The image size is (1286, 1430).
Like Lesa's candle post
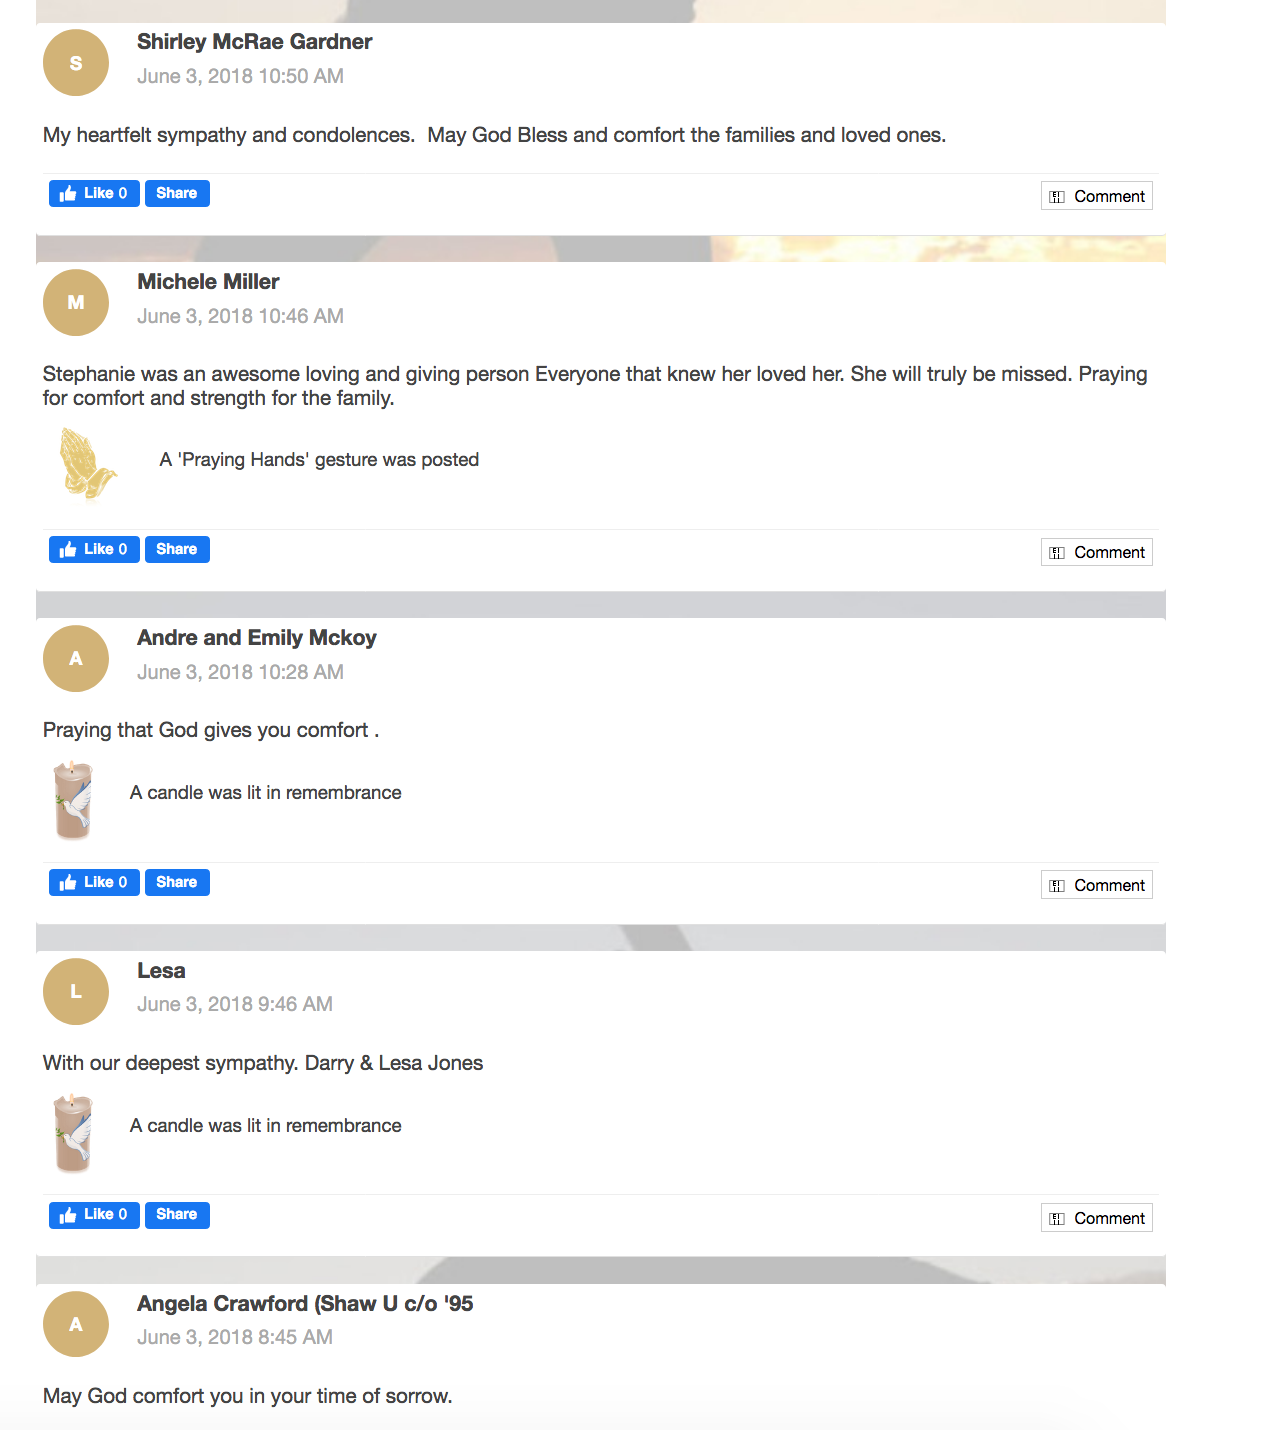(x=94, y=1215)
